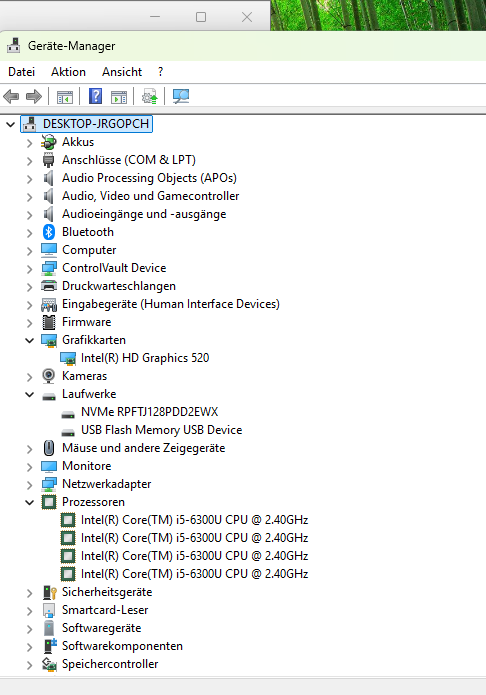The height and width of the screenshot is (695, 486).
Task: Collapse the Grafikkarten category
Action: pyautogui.click(x=29, y=340)
